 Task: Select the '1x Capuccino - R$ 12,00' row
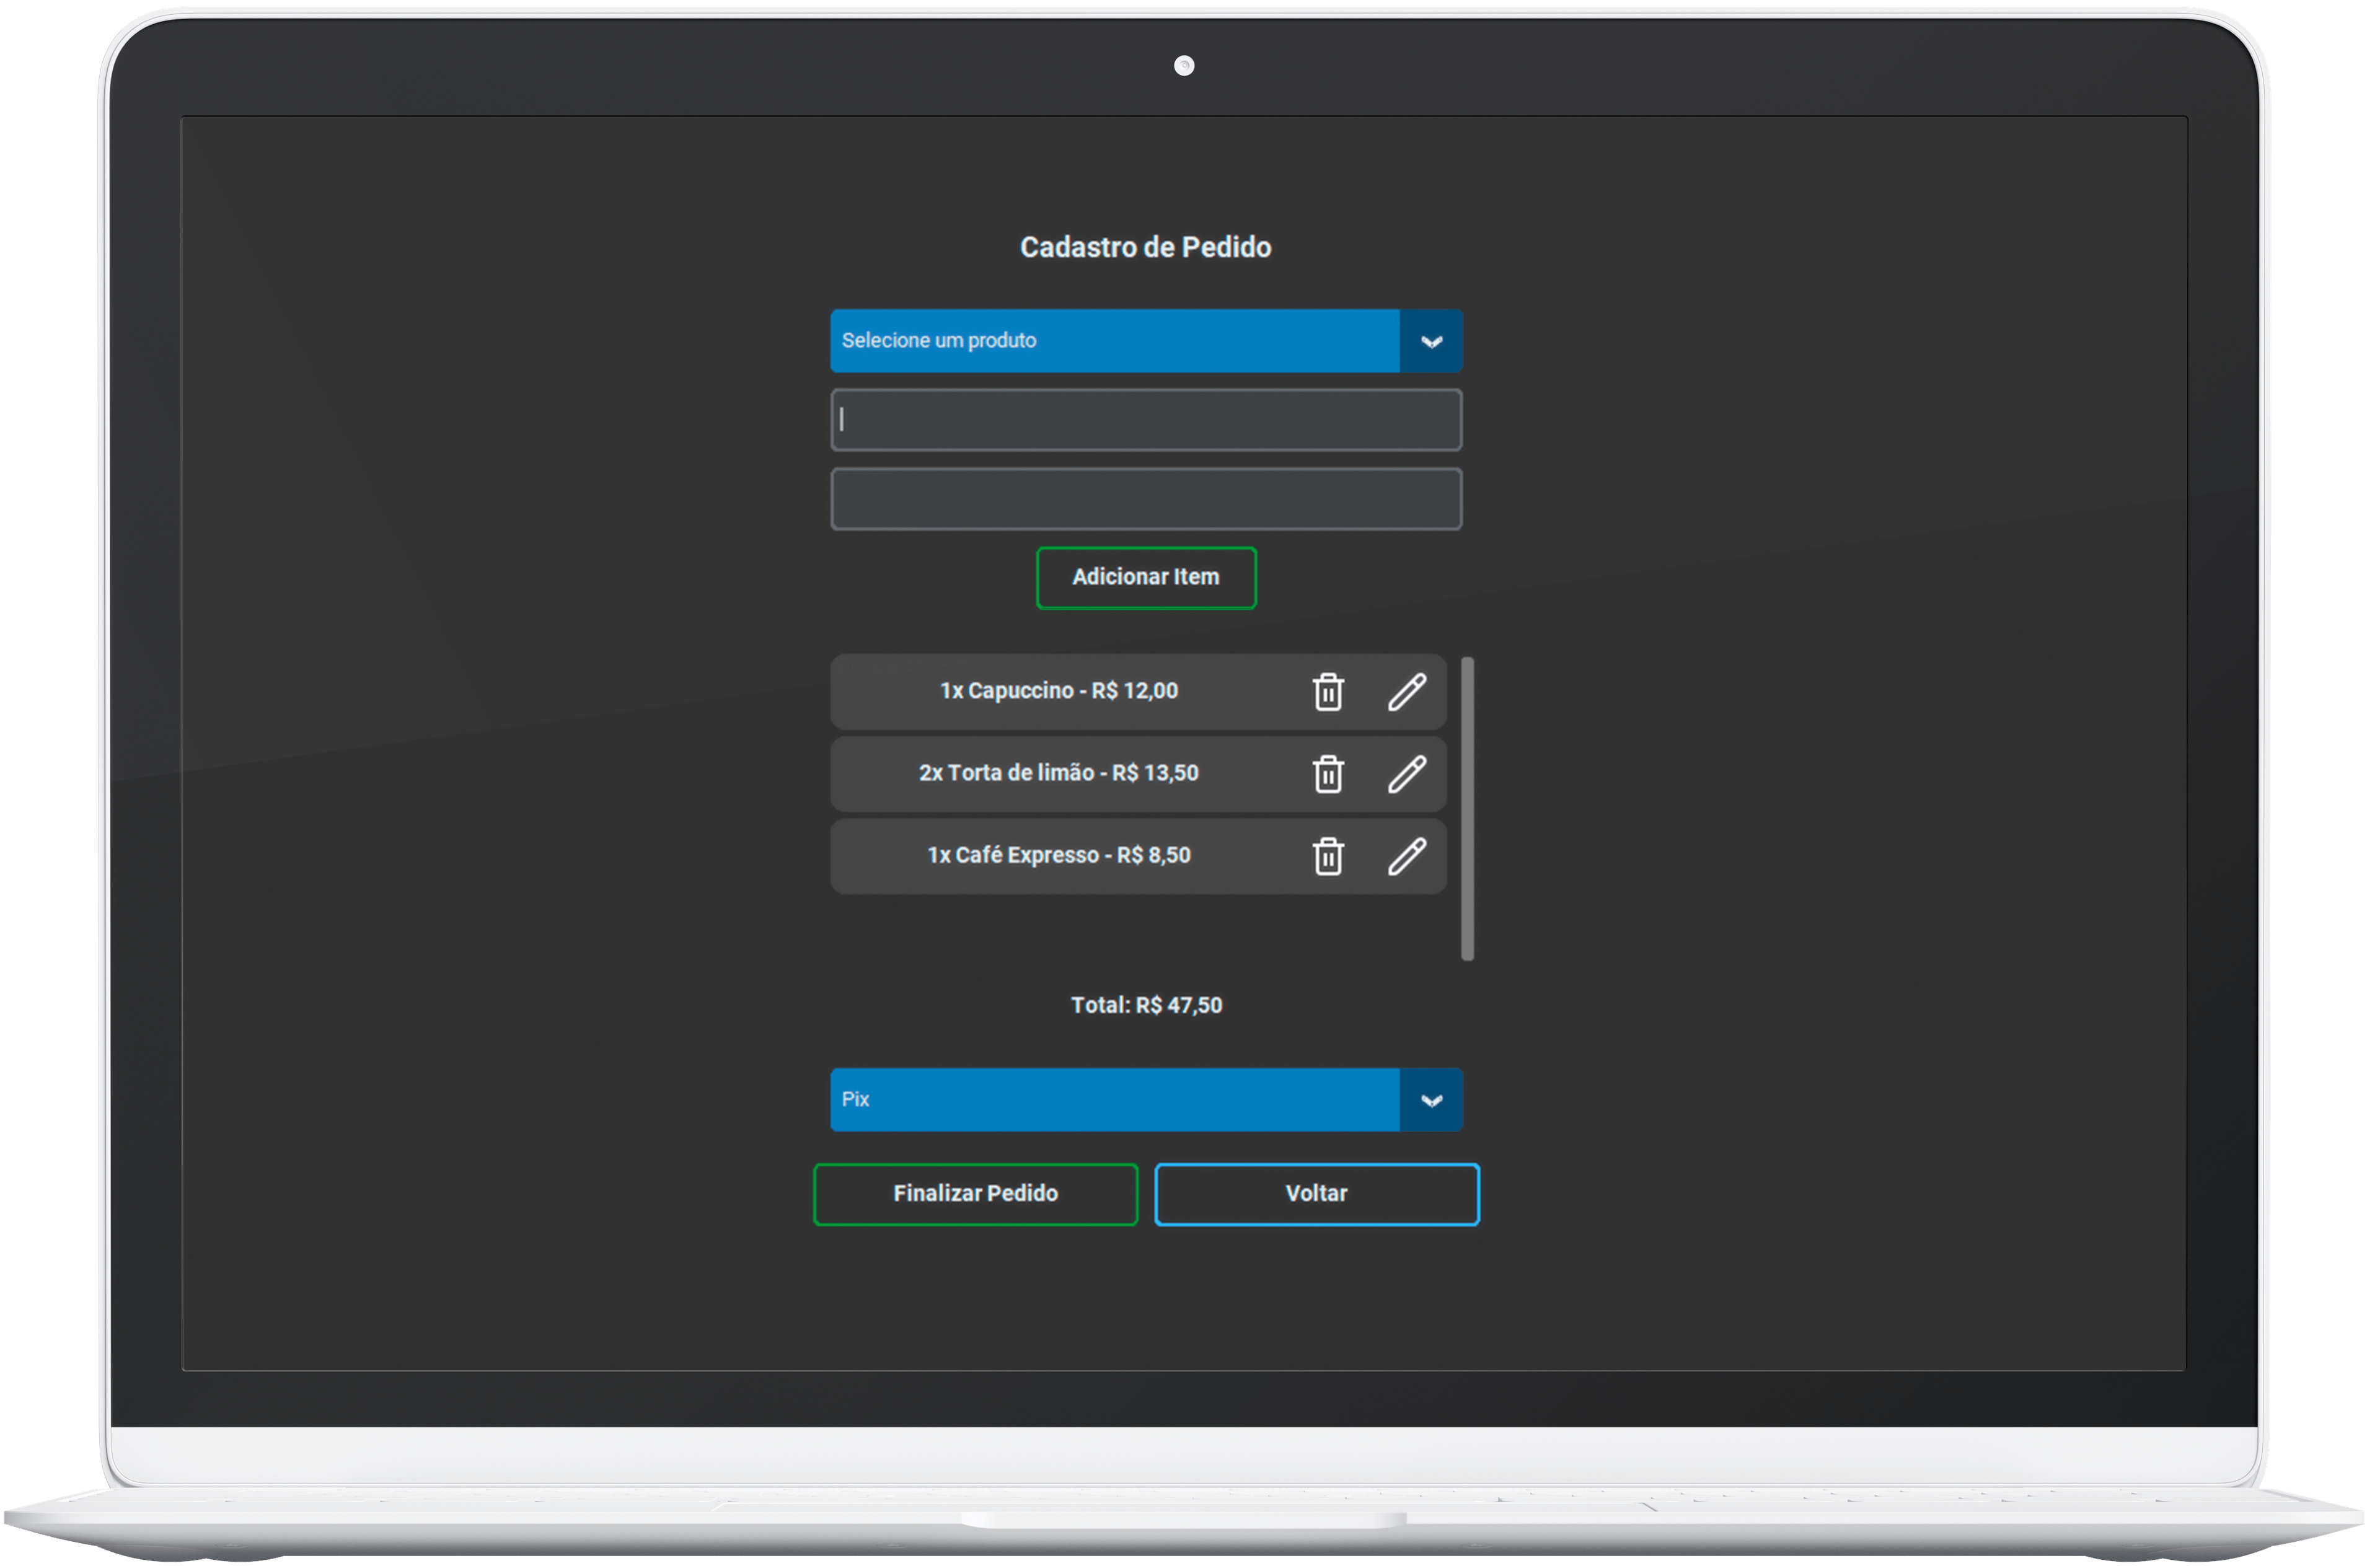tap(1058, 691)
